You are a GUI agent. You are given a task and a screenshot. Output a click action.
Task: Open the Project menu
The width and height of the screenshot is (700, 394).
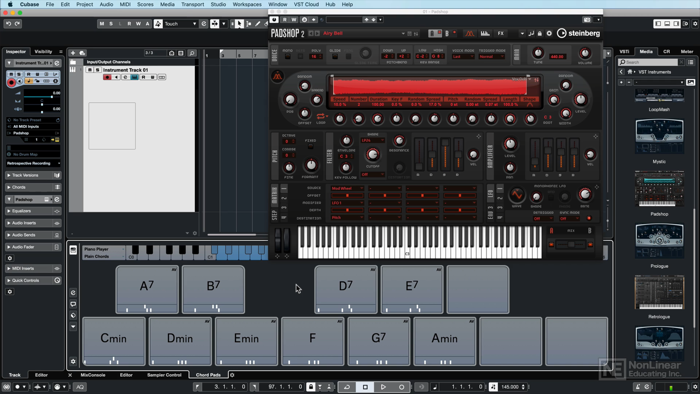(84, 4)
